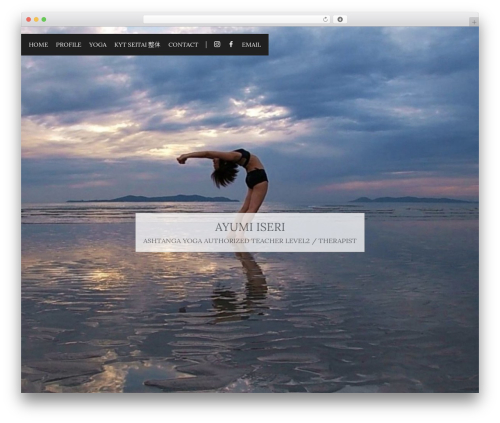The height and width of the screenshot is (423, 500).
Task: Close the window with the red button
Action: click(x=29, y=20)
